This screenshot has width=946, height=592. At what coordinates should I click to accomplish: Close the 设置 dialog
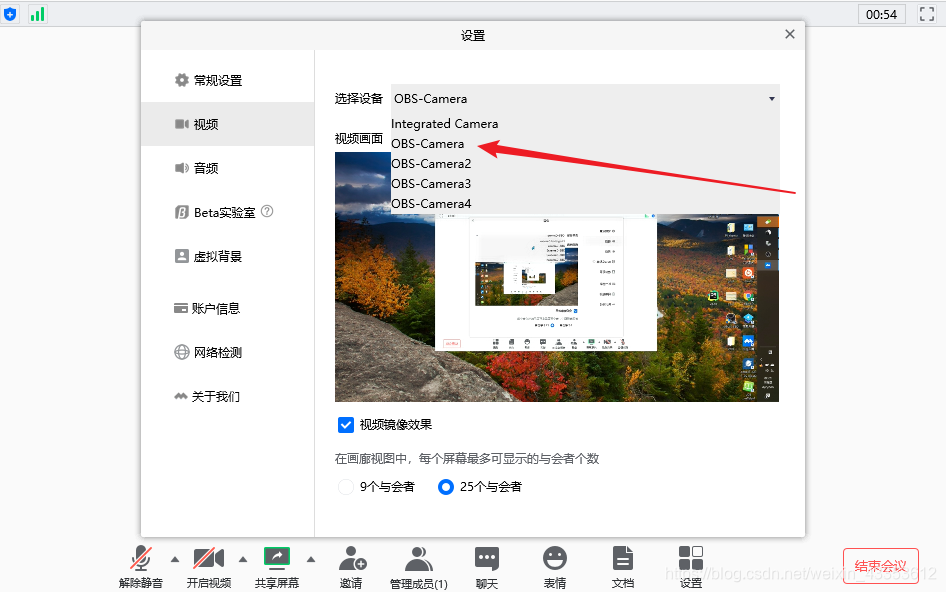tap(790, 34)
